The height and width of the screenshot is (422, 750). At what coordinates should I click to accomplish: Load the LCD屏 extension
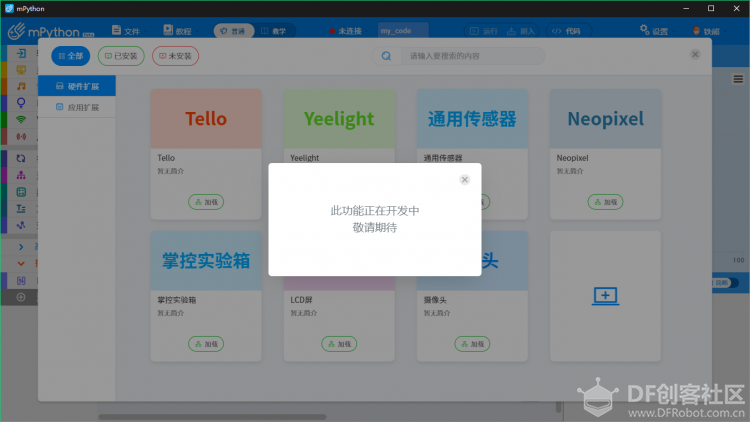pyautogui.click(x=339, y=344)
